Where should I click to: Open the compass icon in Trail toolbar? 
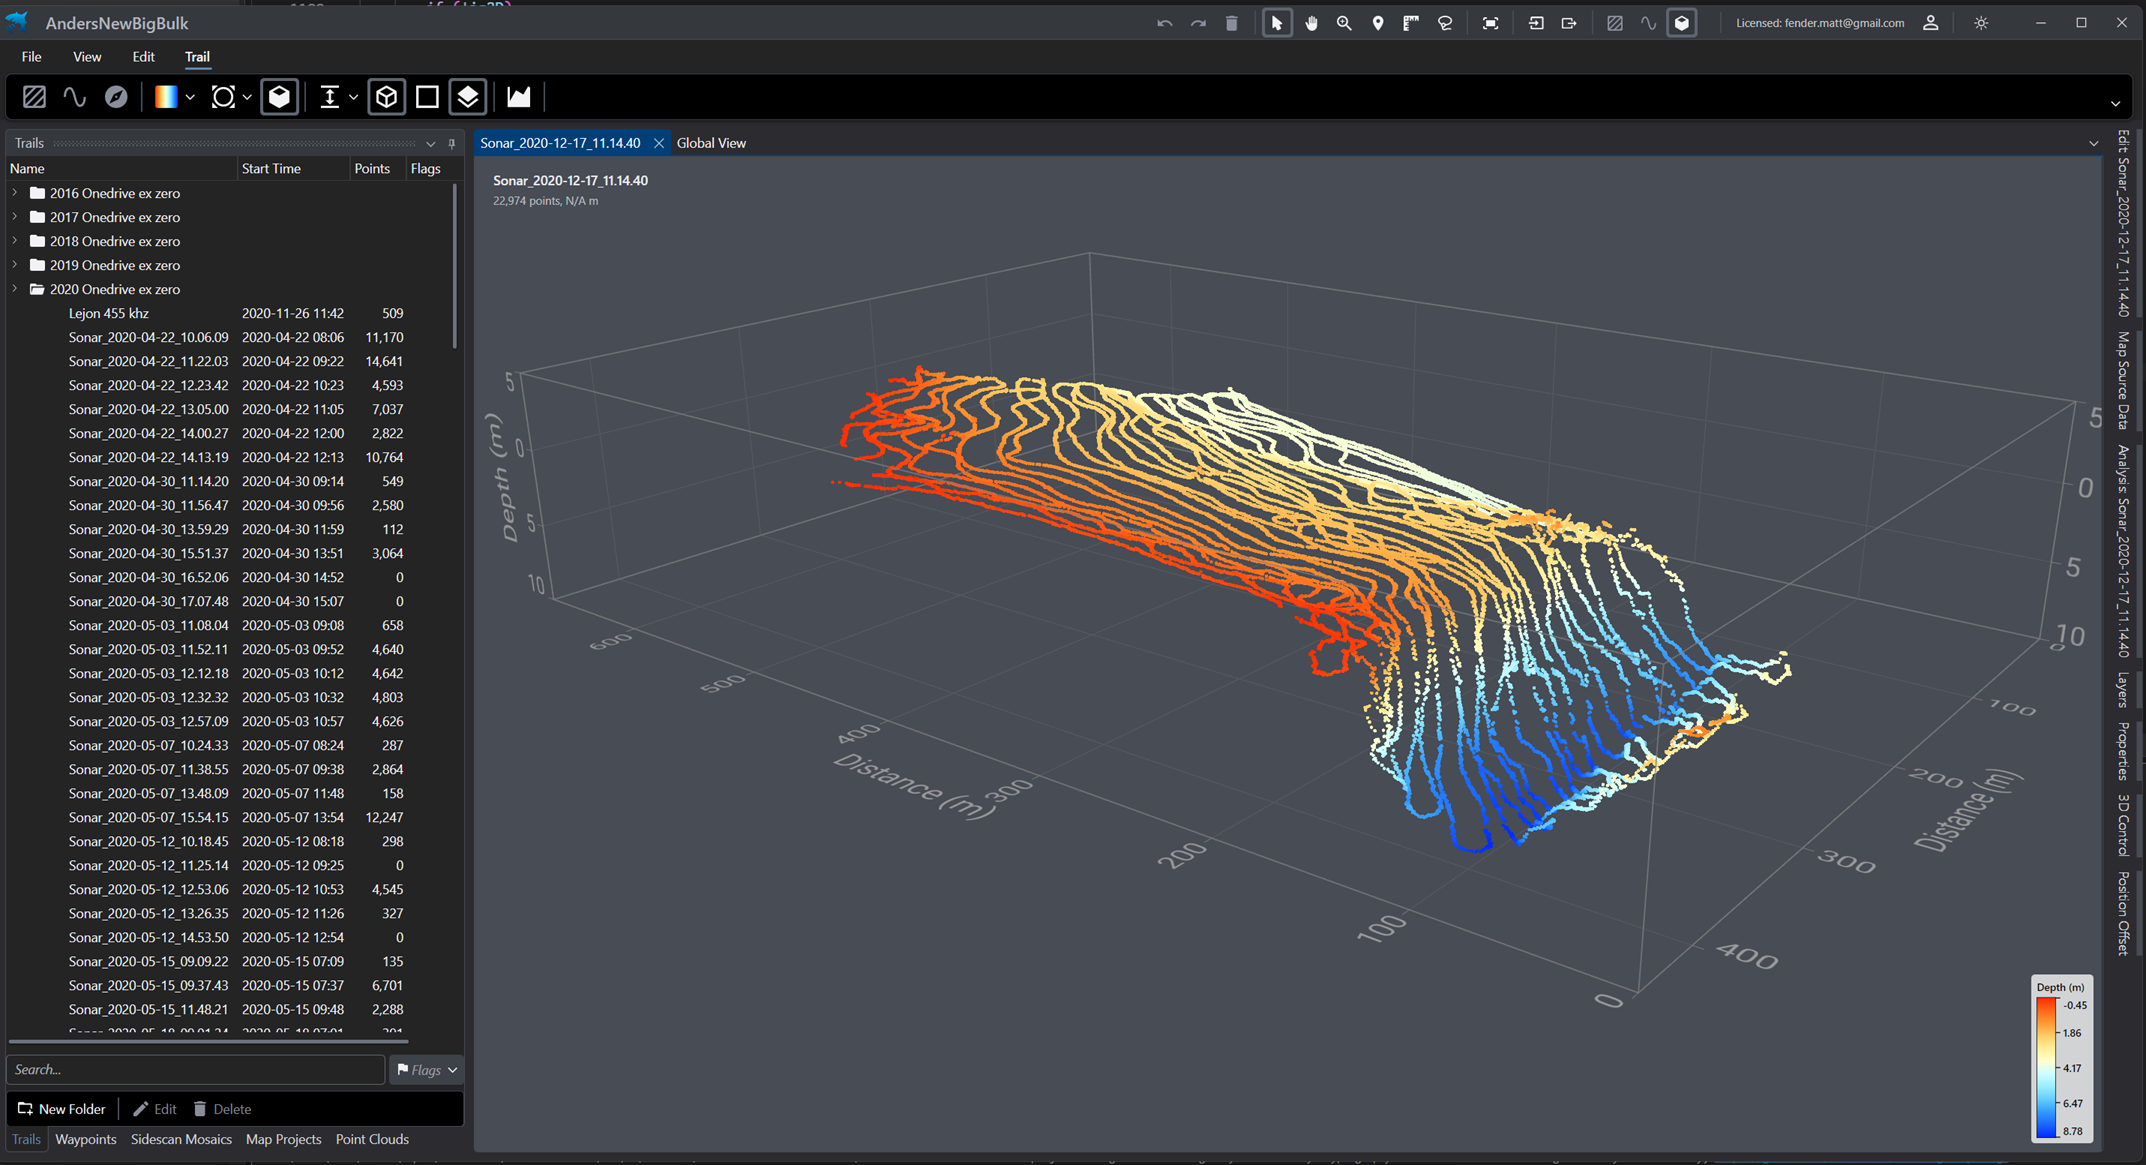[116, 97]
